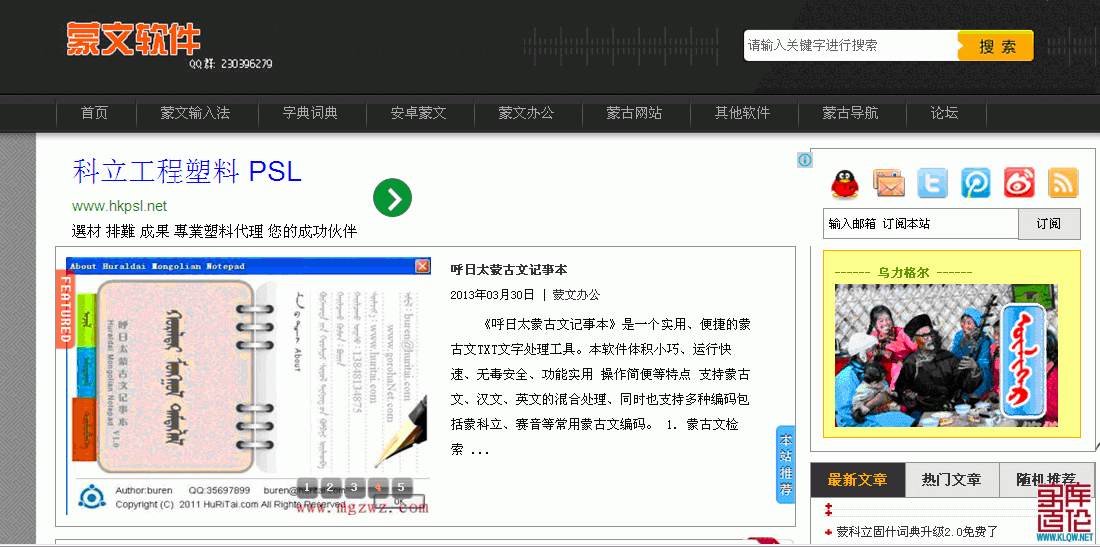1100x547 pixels.
Task: Click the 订阅 subscribe button
Action: click(x=1048, y=224)
